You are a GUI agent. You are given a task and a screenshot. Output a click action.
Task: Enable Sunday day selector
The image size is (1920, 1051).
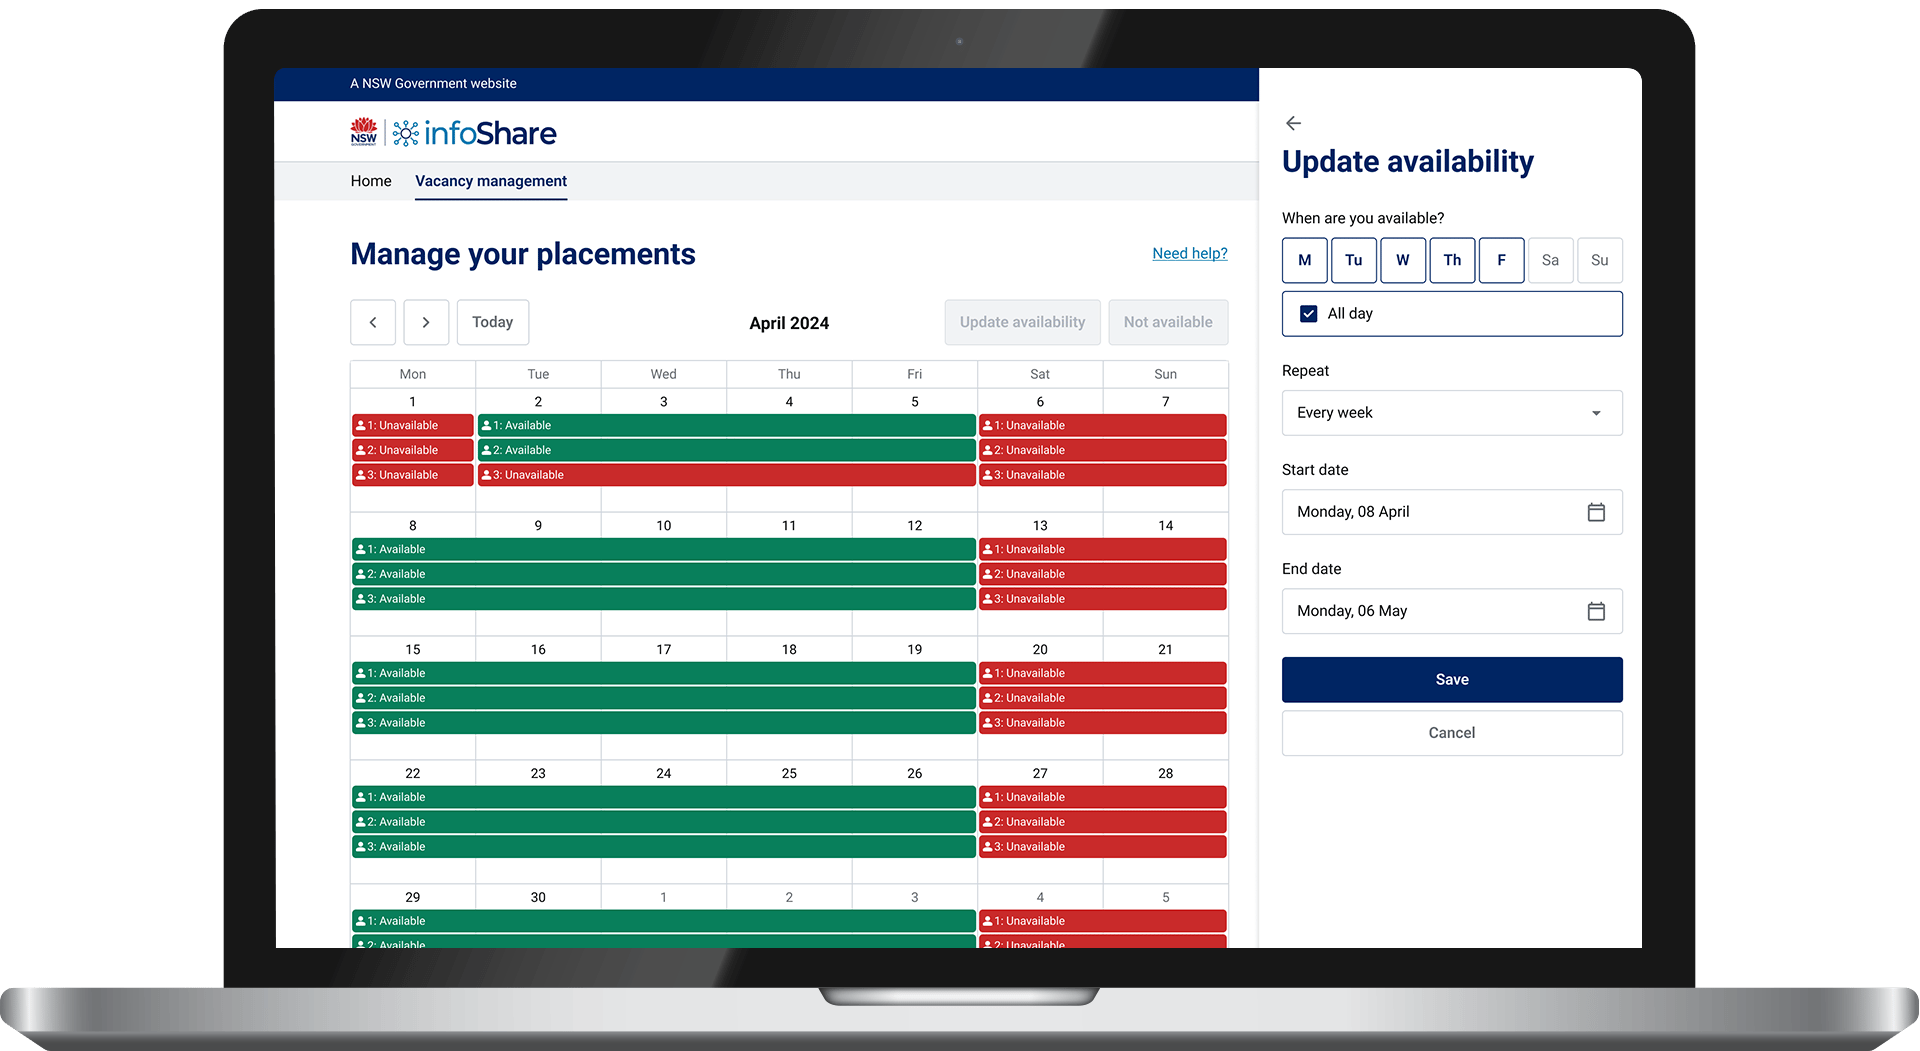1600,260
